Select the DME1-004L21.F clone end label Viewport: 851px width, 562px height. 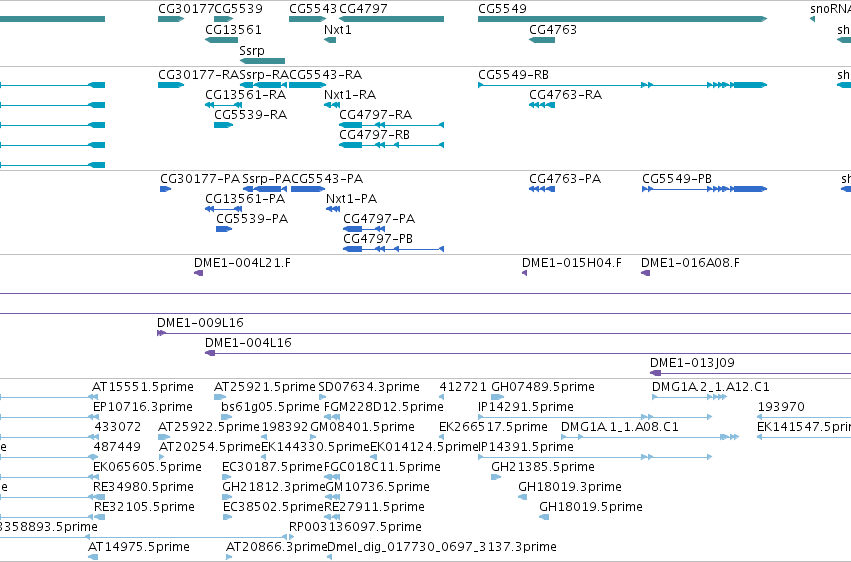coord(242,263)
